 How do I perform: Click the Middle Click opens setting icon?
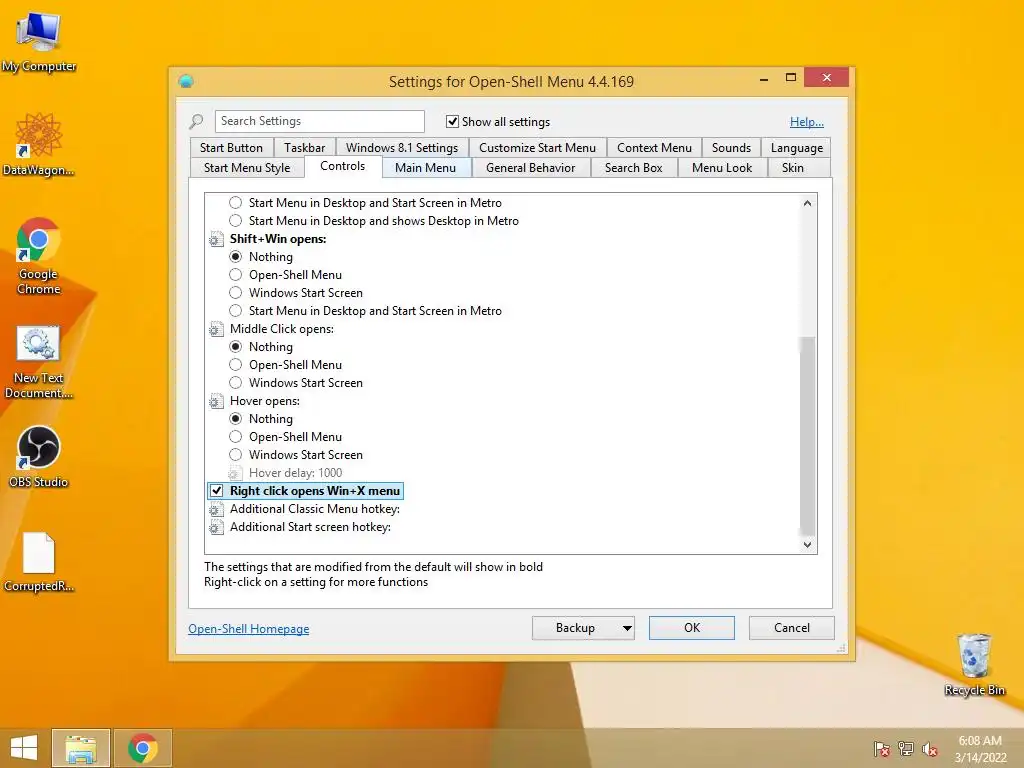point(216,329)
